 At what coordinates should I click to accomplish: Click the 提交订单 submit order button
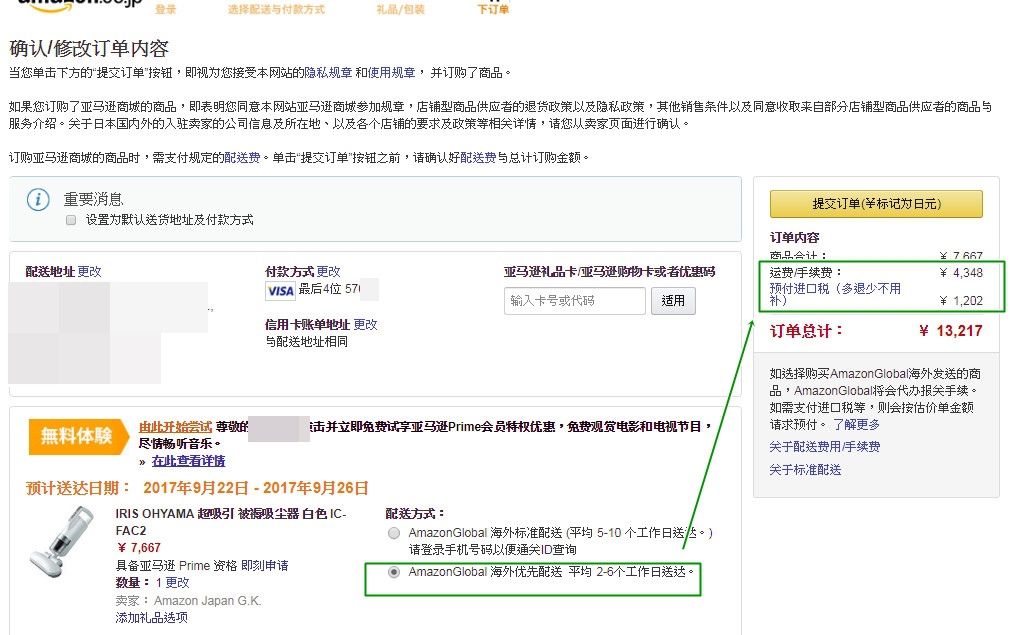coord(876,204)
